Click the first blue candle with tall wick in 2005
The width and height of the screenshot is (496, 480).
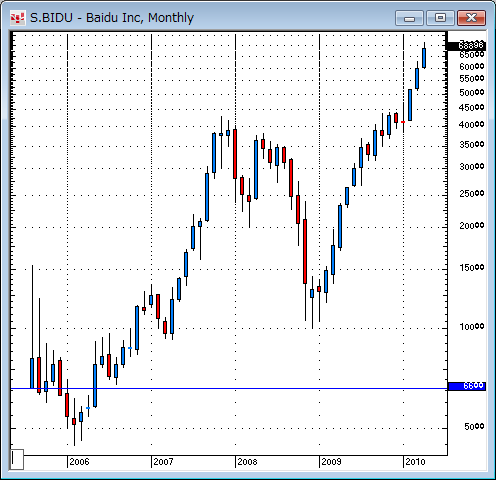(32, 373)
